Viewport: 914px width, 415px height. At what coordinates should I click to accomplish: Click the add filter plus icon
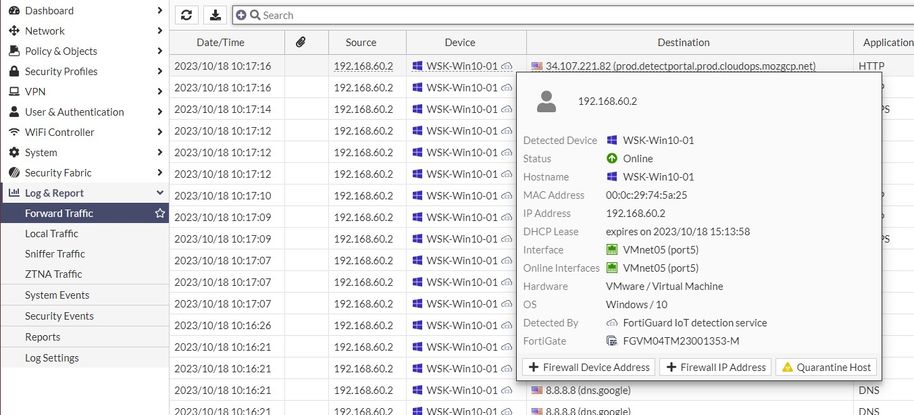pyautogui.click(x=240, y=15)
